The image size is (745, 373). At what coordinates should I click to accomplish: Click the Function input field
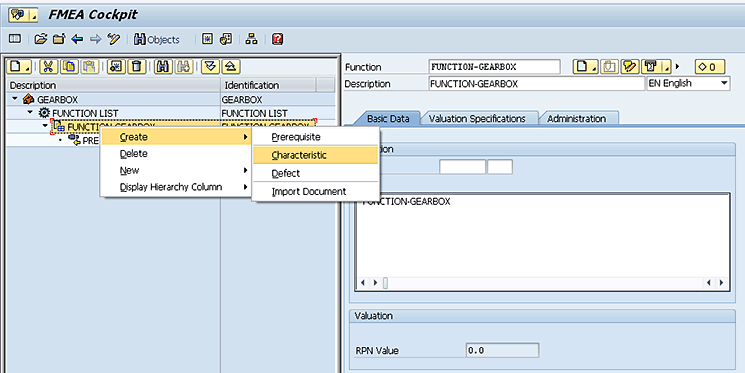(494, 67)
